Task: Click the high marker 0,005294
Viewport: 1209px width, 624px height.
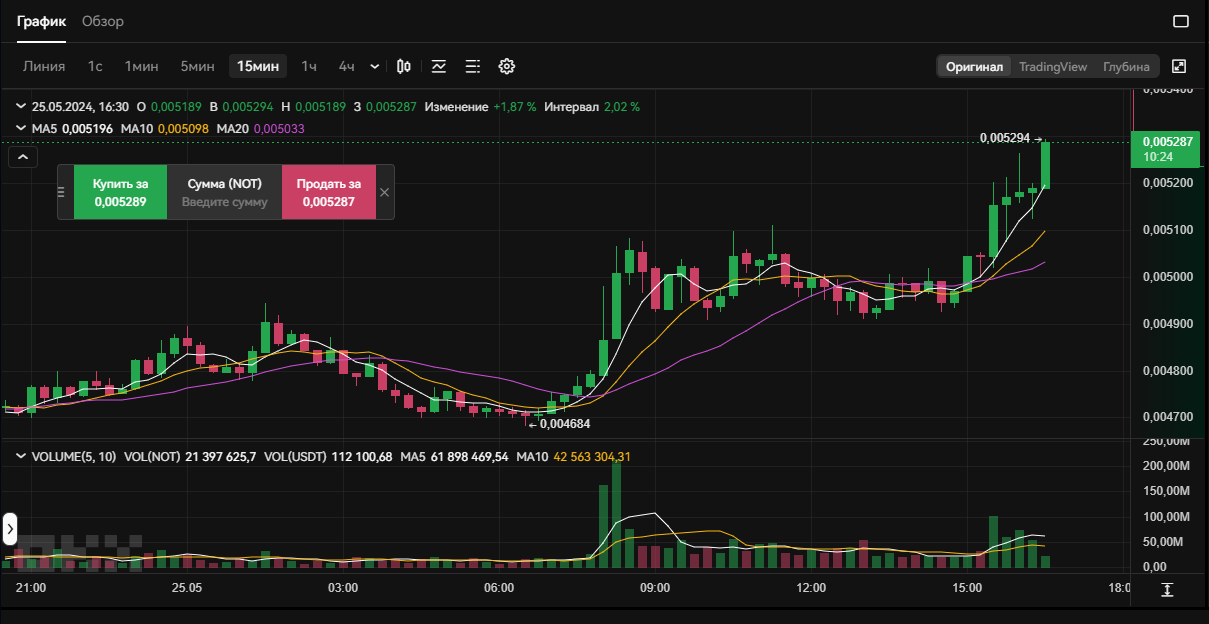Action: [1005, 138]
